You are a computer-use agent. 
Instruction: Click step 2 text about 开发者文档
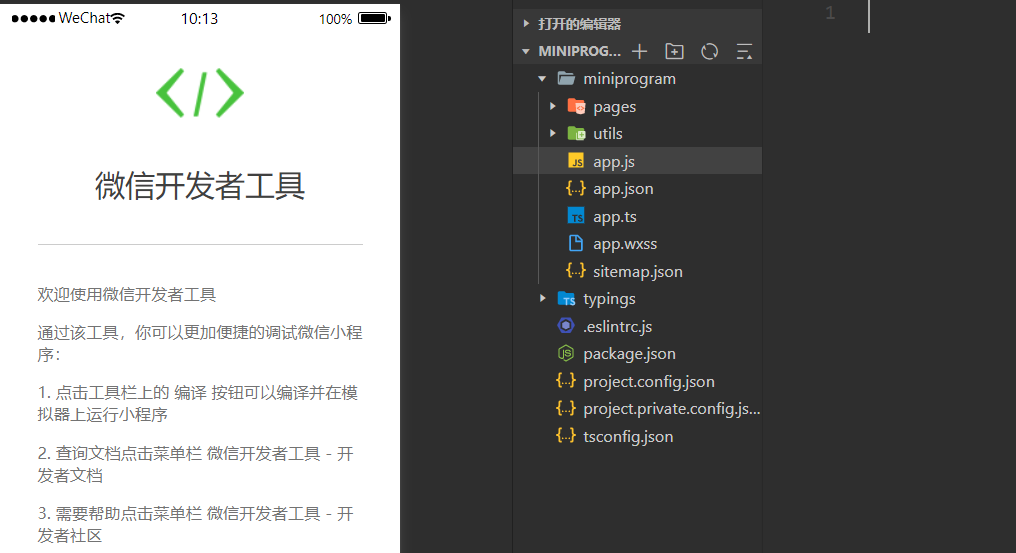tap(195, 464)
